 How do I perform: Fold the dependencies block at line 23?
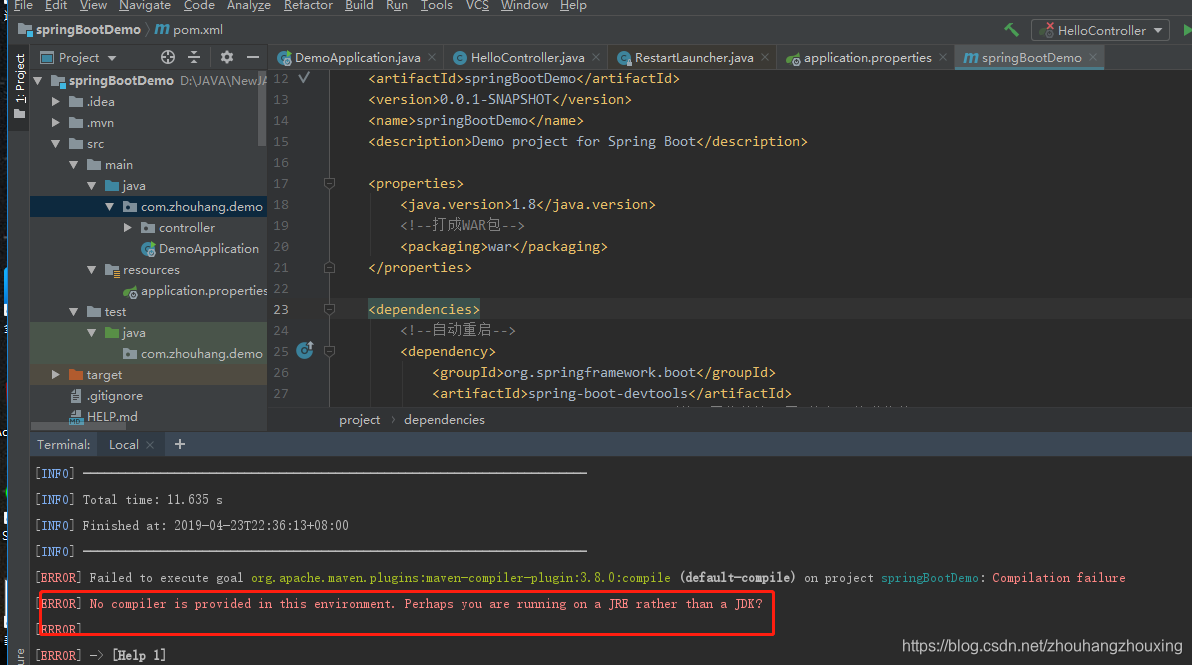pyautogui.click(x=329, y=309)
